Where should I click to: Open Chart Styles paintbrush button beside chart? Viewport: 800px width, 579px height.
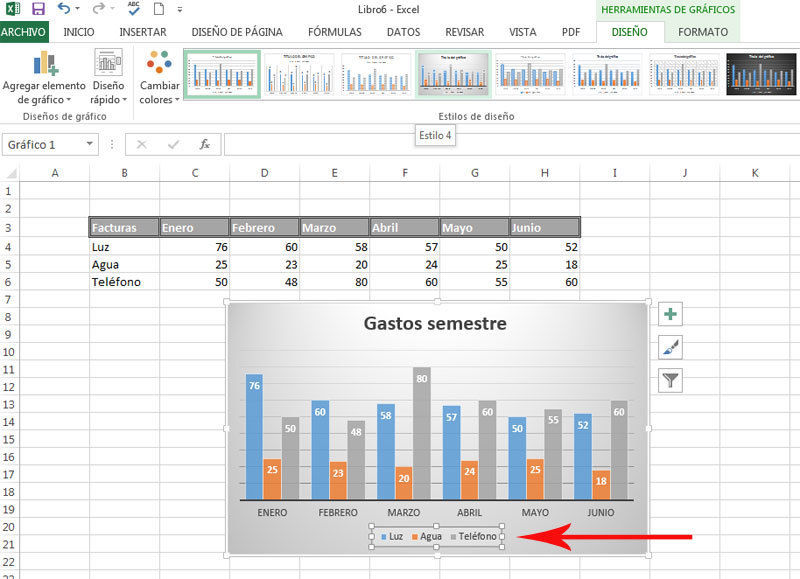[x=670, y=347]
